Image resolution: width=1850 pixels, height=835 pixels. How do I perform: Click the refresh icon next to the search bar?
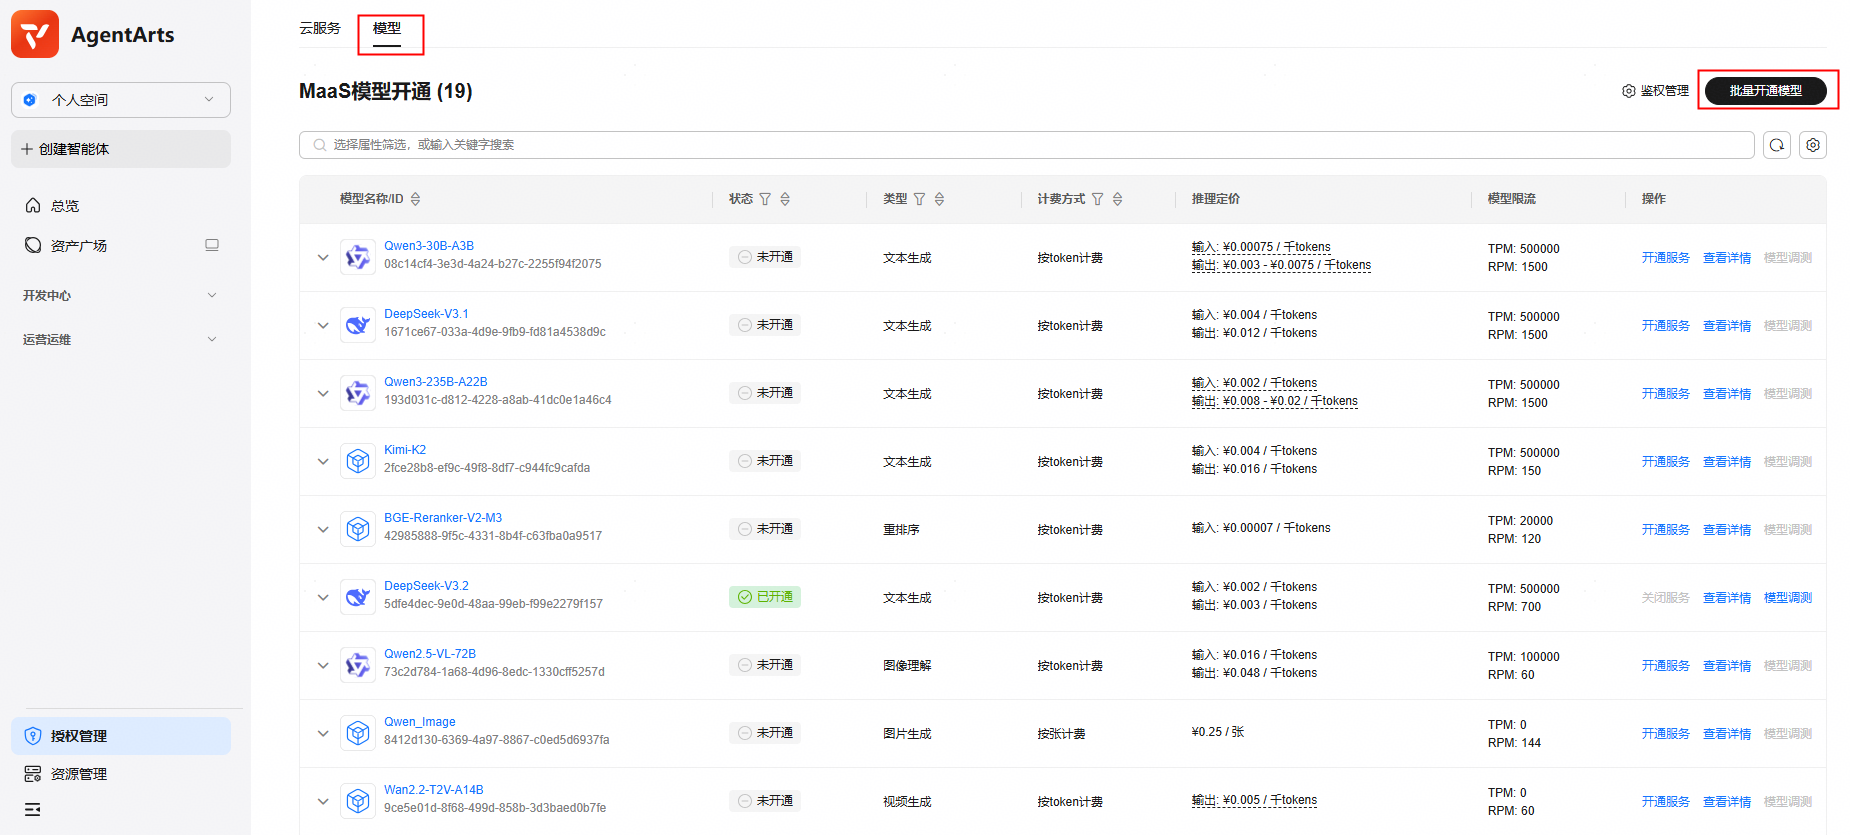tap(1777, 145)
